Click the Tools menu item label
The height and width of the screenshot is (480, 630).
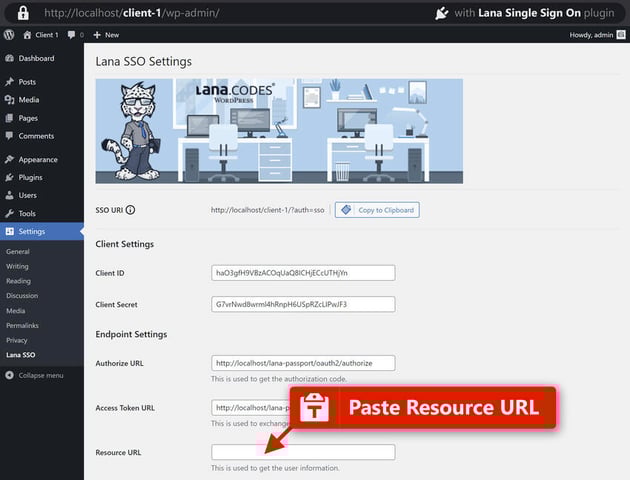[27, 213]
